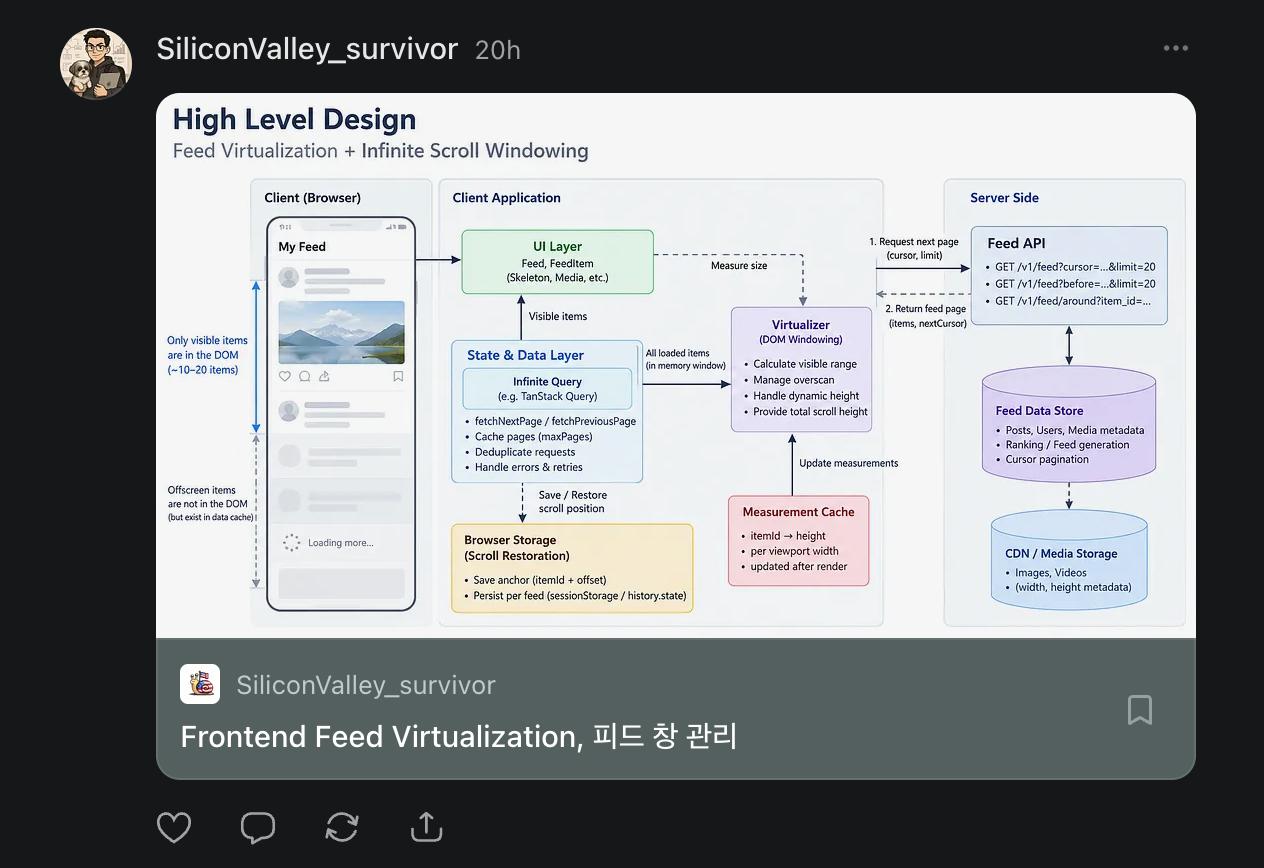The image size is (1264, 868).
Task: Click the '1. Request next page' label
Action: click(x=914, y=249)
